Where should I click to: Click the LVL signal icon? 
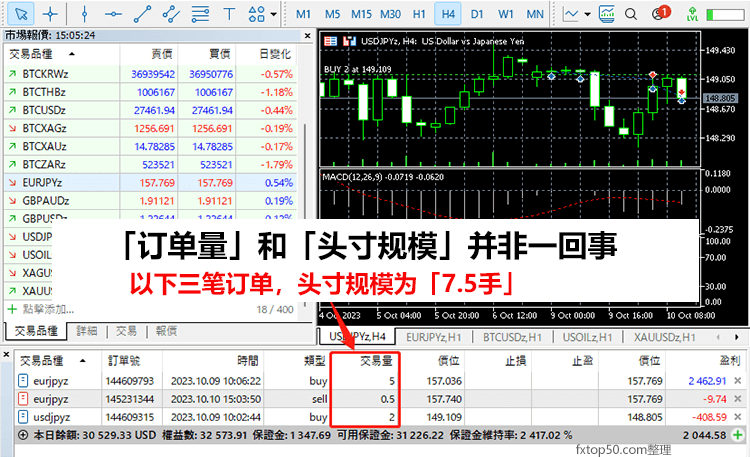tap(692, 14)
